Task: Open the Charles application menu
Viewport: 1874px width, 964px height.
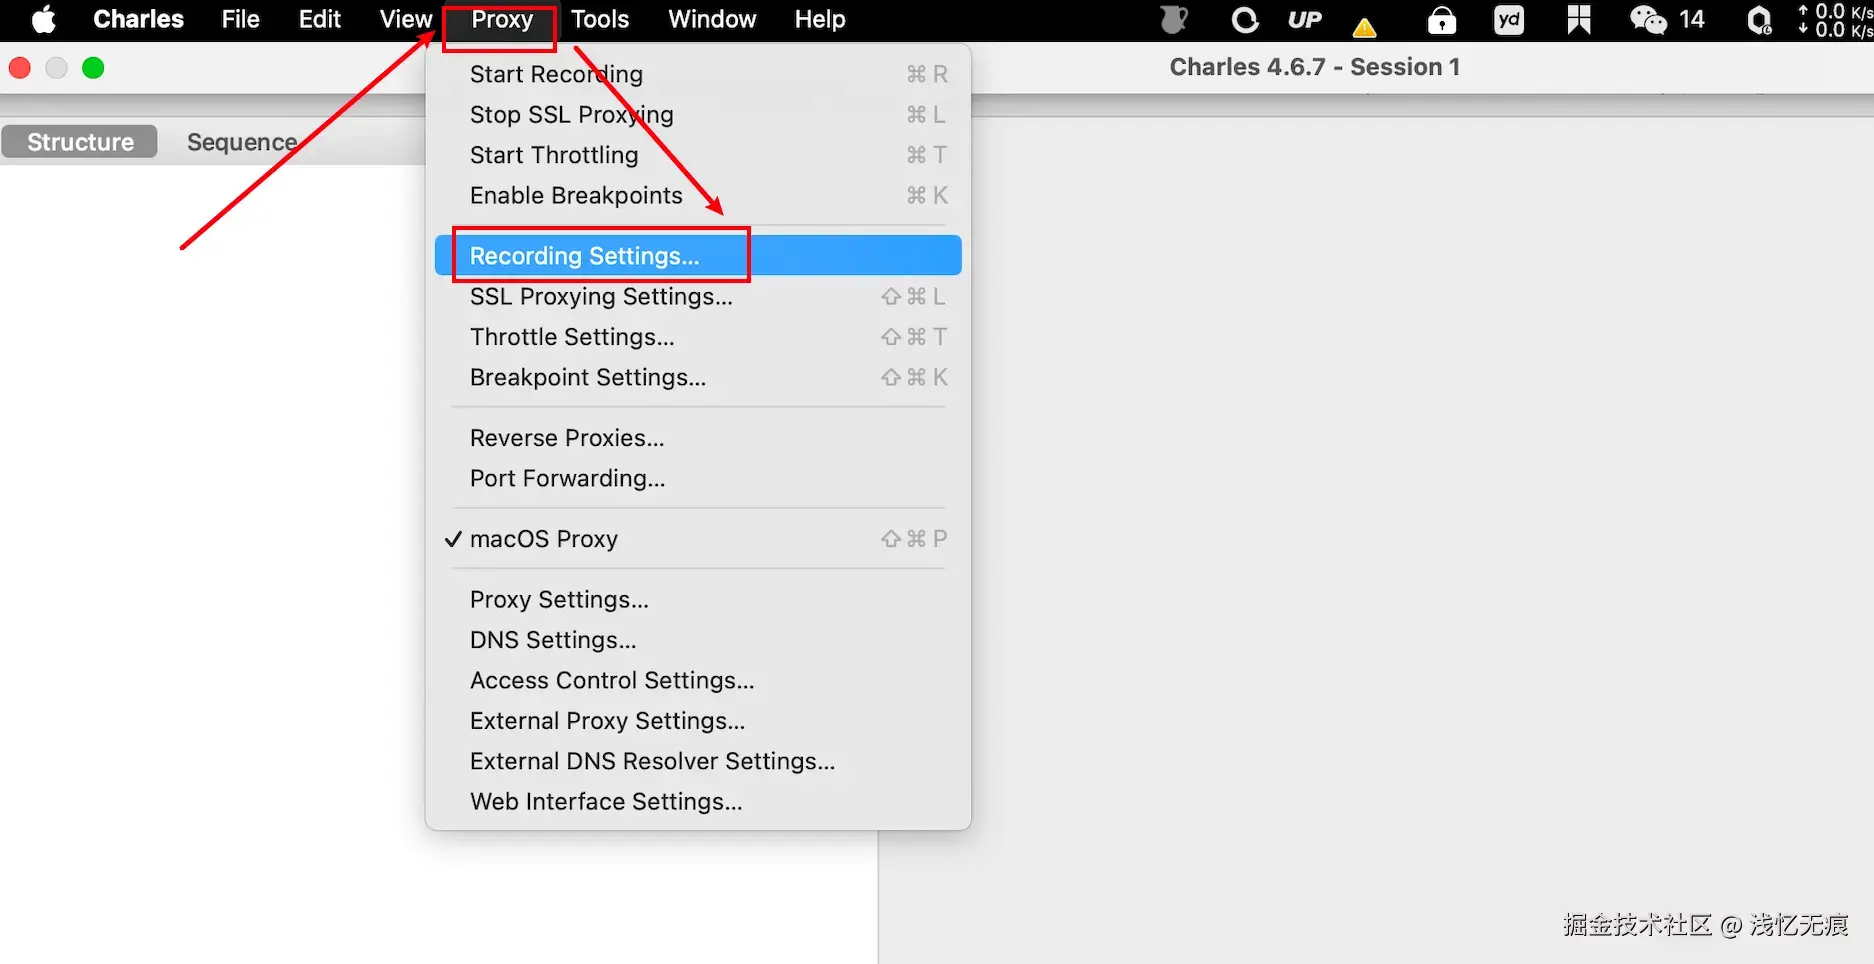Action: tap(138, 19)
